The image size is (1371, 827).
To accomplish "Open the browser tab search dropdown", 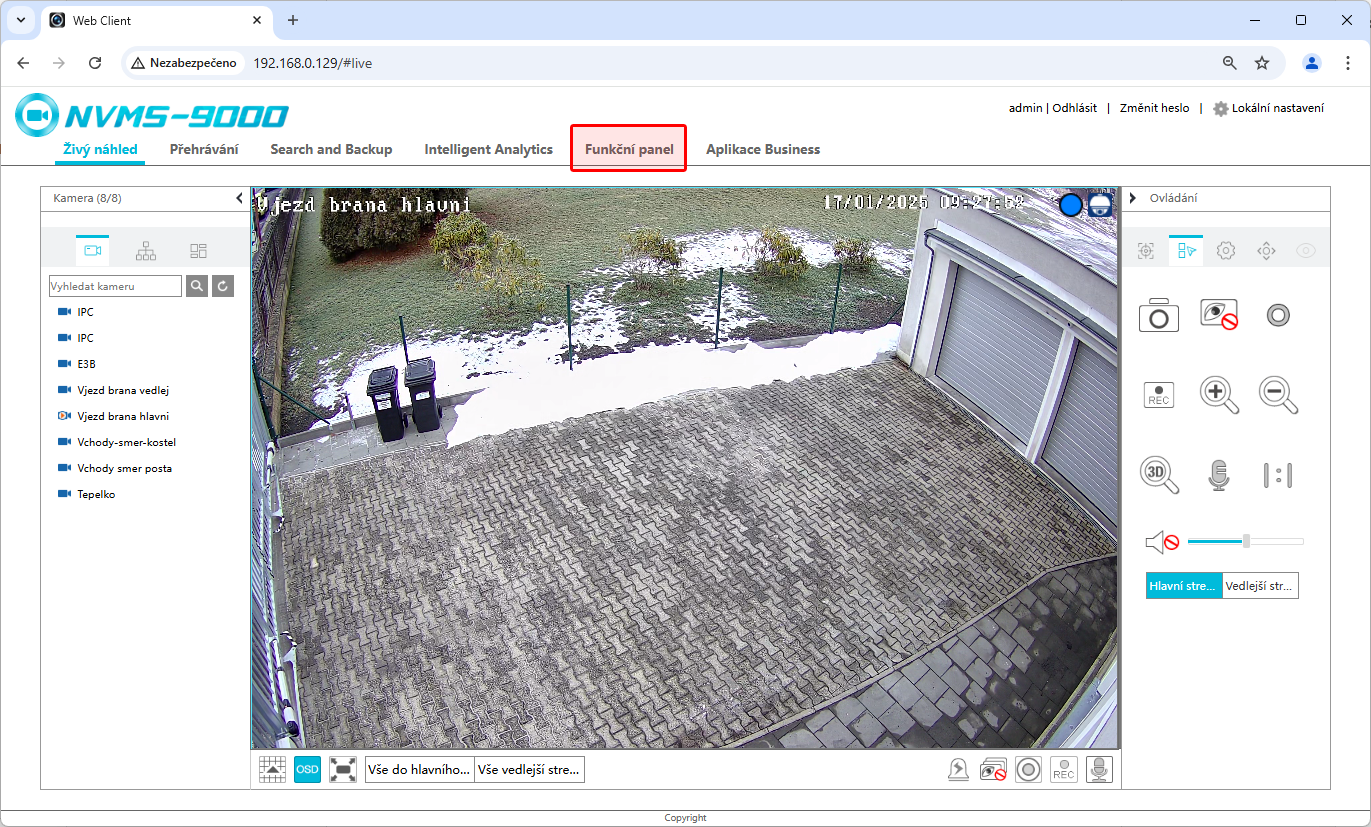I will click(x=20, y=20).
